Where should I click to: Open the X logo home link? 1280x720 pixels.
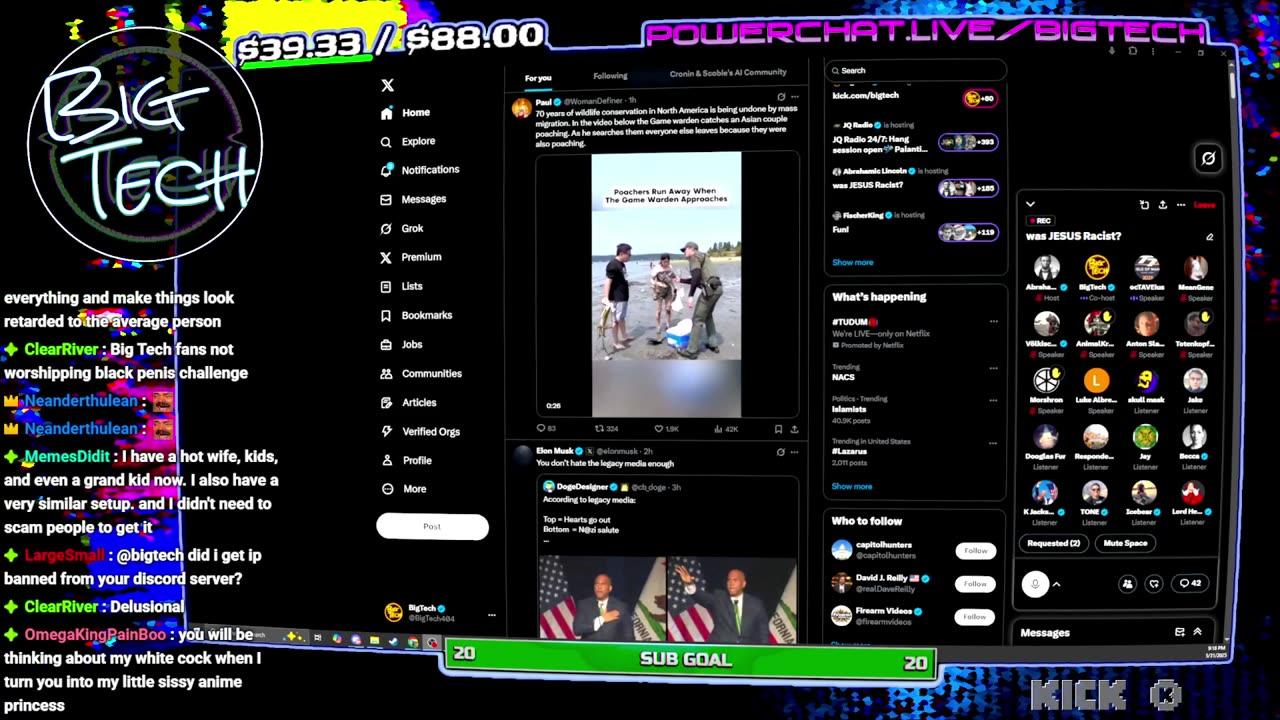click(387, 86)
